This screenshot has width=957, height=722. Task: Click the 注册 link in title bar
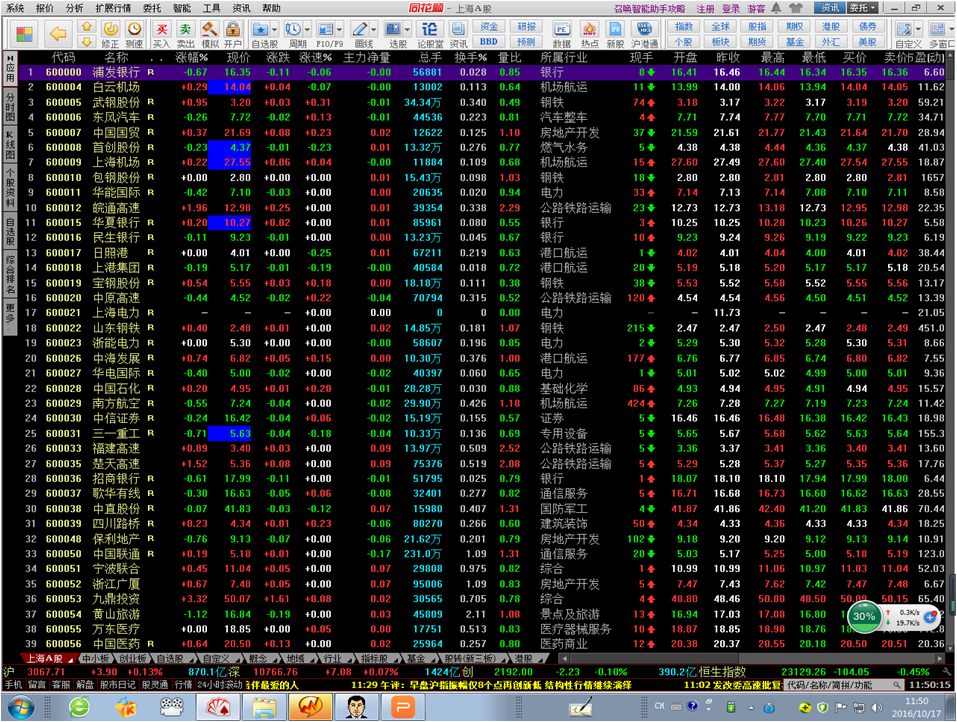706,8
